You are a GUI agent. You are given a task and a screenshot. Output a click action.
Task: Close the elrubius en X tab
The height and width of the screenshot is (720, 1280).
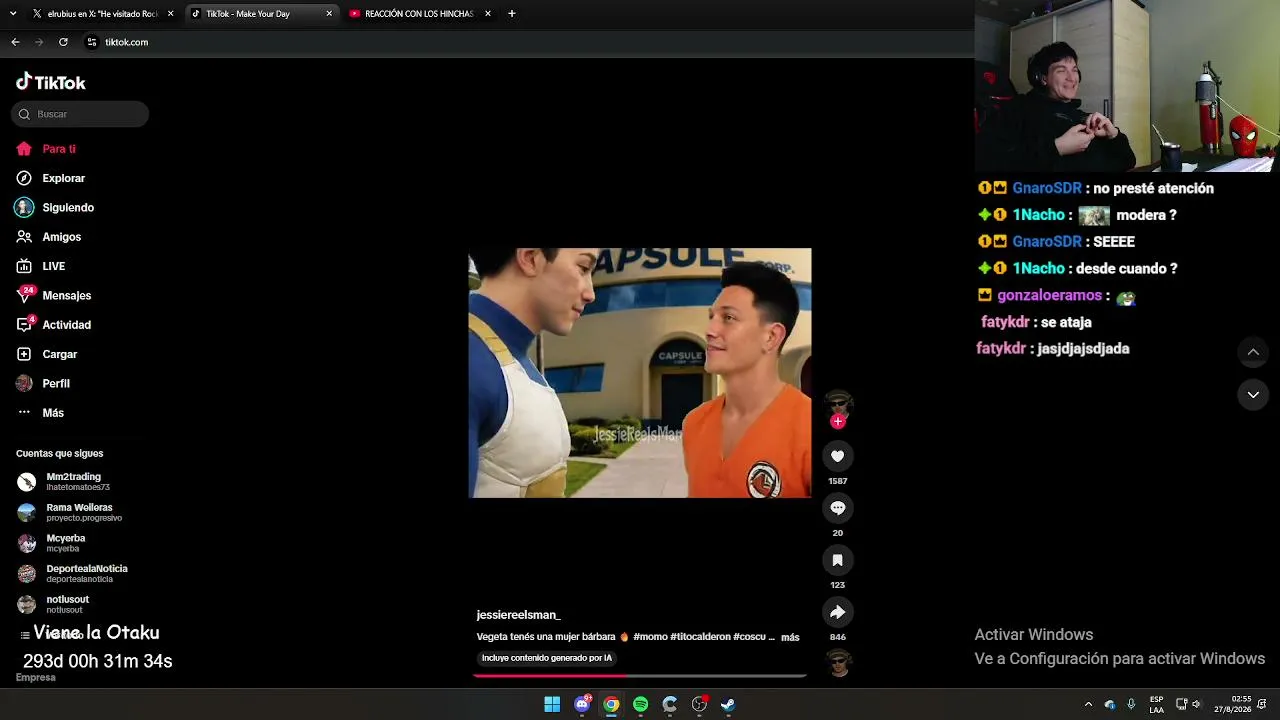pyautogui.click(x=170, y=14)
